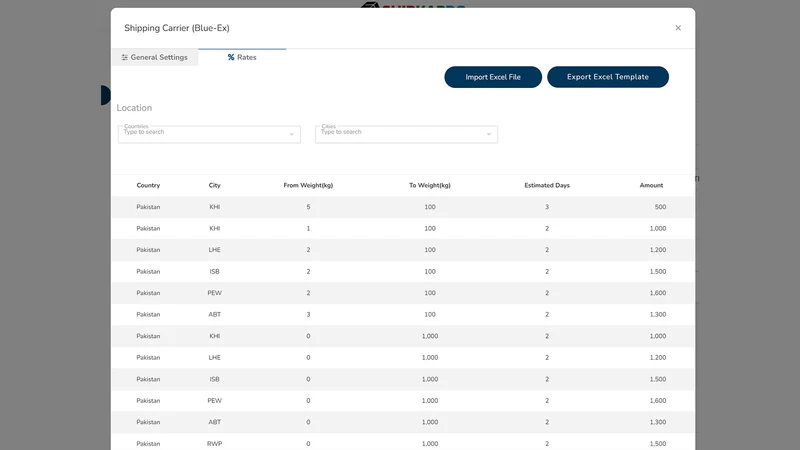Click the dark side tab behind the dialog
This screenshot has height=450, width=800.
(x=106, y=95)
